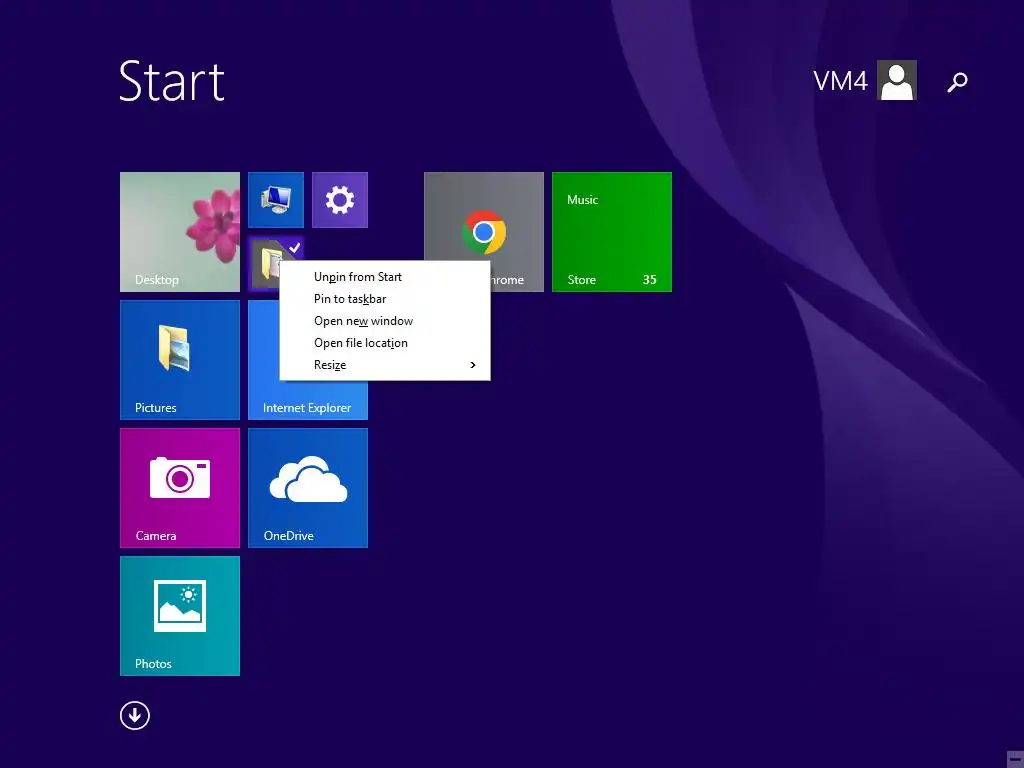The image size is (1024, 768).
Task: Open the This PC computer tile
Action: pyautogui.click(x=276, y=200)
